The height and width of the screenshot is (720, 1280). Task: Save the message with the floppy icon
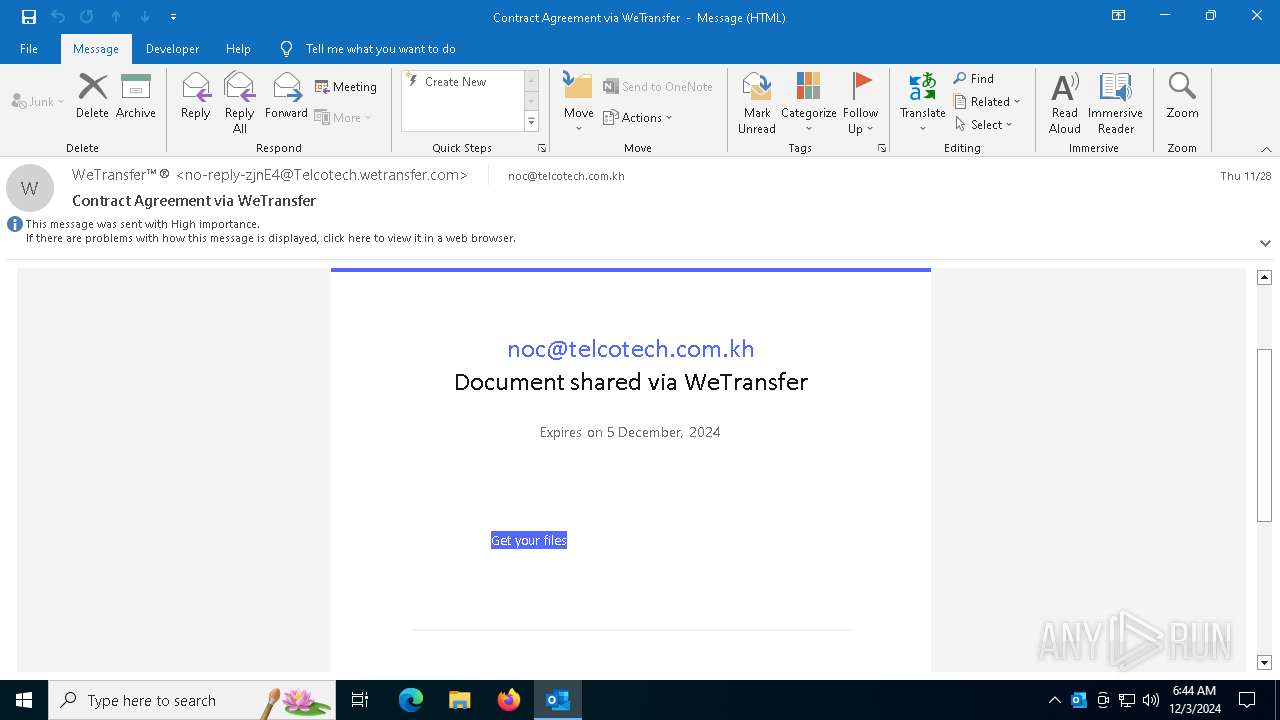pyautogui.click(x=29, y=17)
